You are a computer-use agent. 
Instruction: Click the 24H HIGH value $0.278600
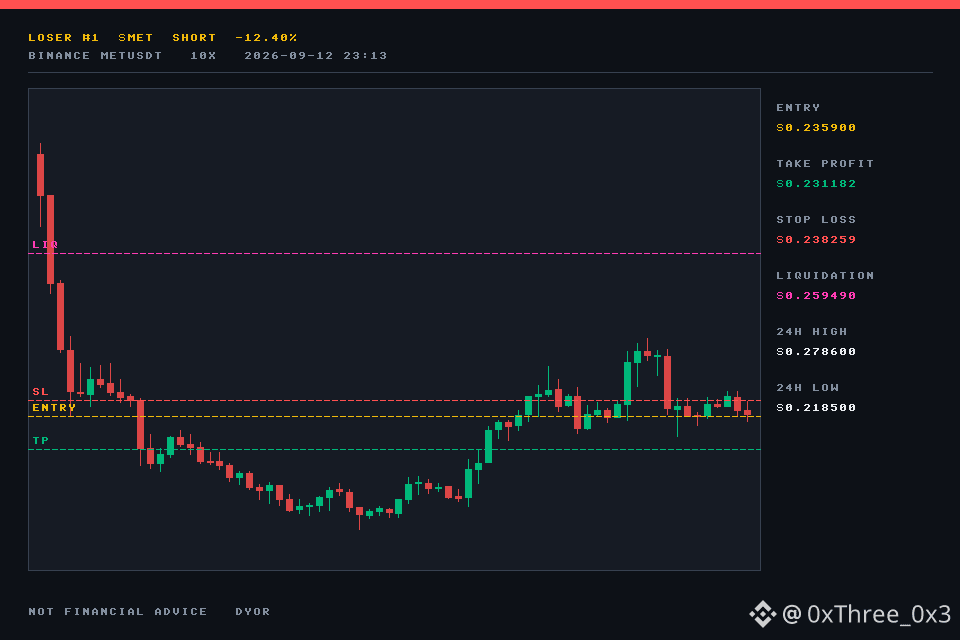point(816,352)
